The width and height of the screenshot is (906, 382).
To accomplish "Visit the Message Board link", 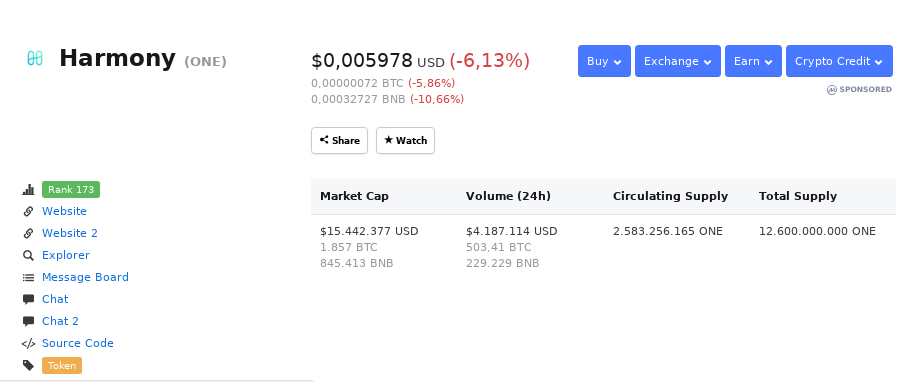I will (86, 277).
